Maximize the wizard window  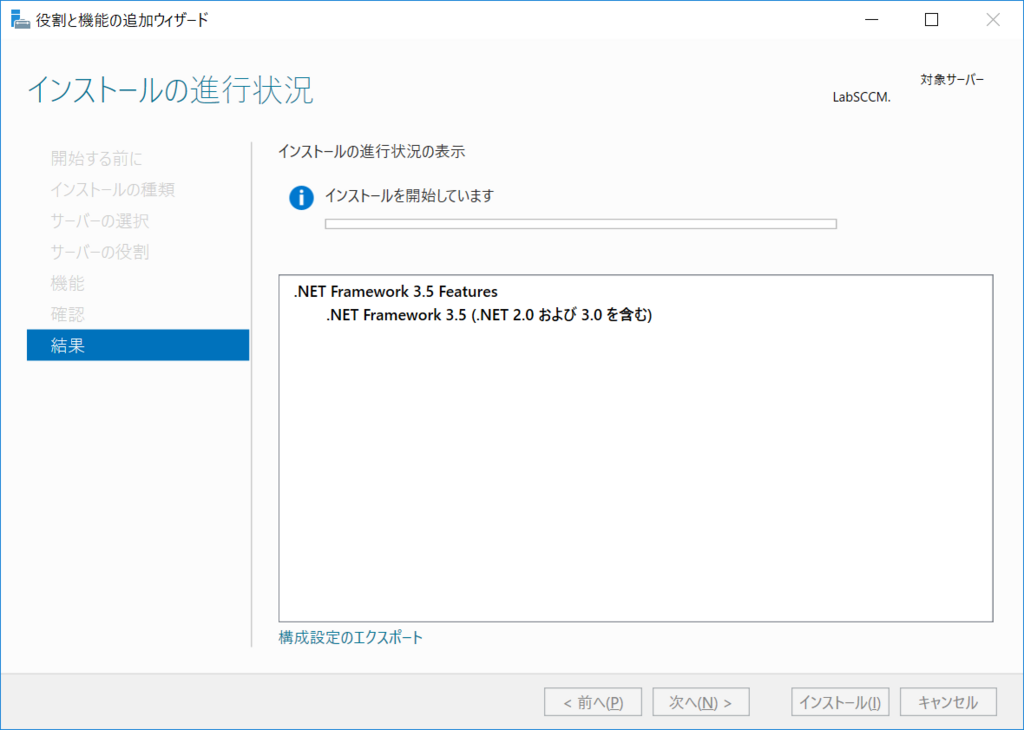click(x=931, y=20)
